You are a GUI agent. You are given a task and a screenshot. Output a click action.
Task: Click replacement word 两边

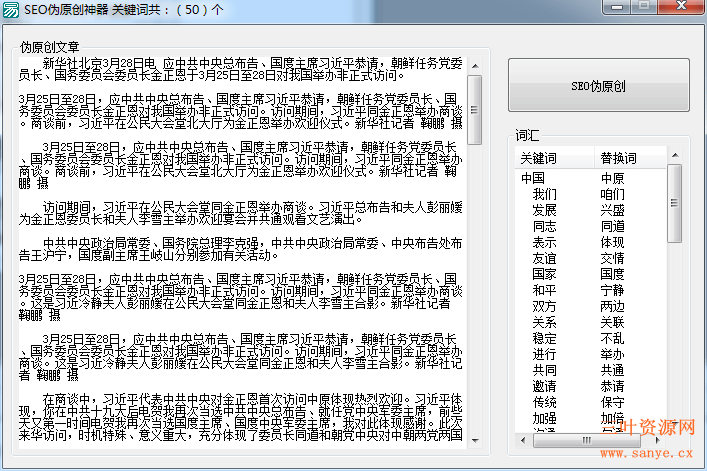click(612, 306)
